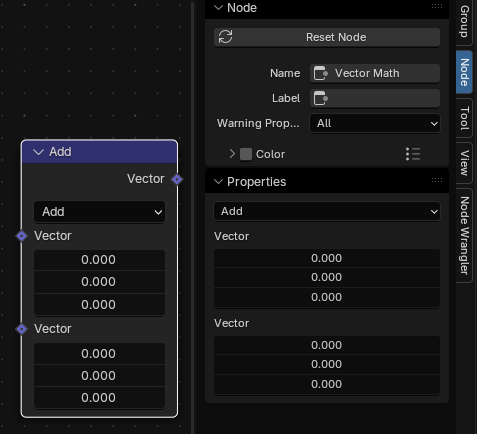Viewport: 477px width, 434px height.
Task: Switch to the Tool sidebar tab
Action: [x=464, y=118]
